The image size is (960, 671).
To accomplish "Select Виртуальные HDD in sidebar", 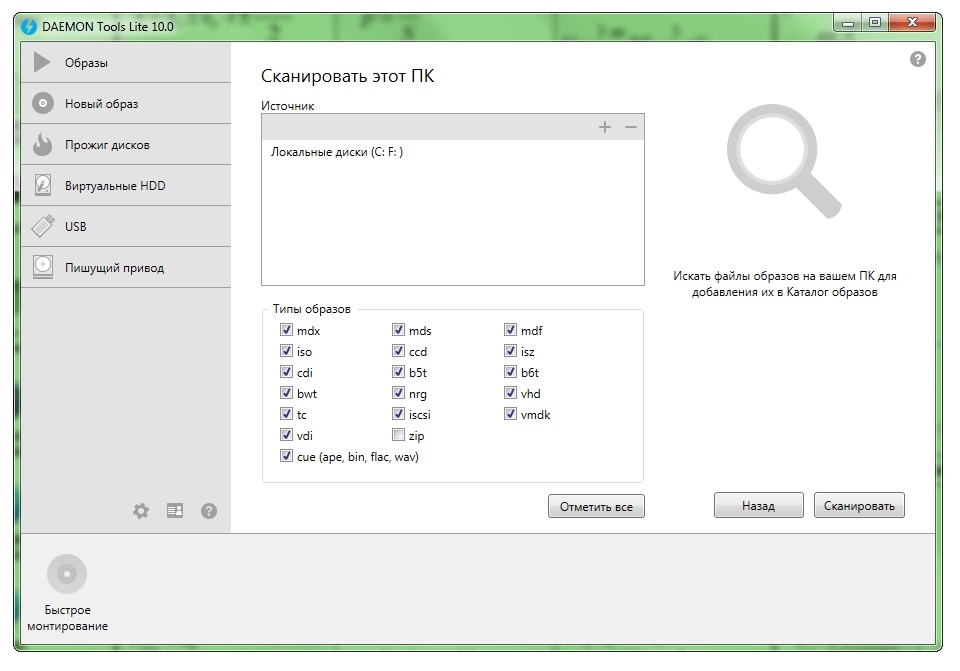I will tap(115, 186).
